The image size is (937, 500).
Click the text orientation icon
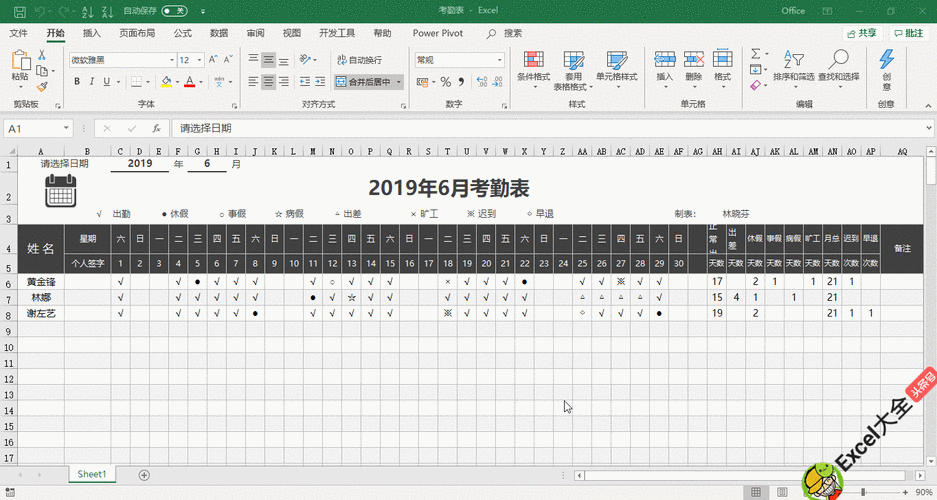coord(306,59)
